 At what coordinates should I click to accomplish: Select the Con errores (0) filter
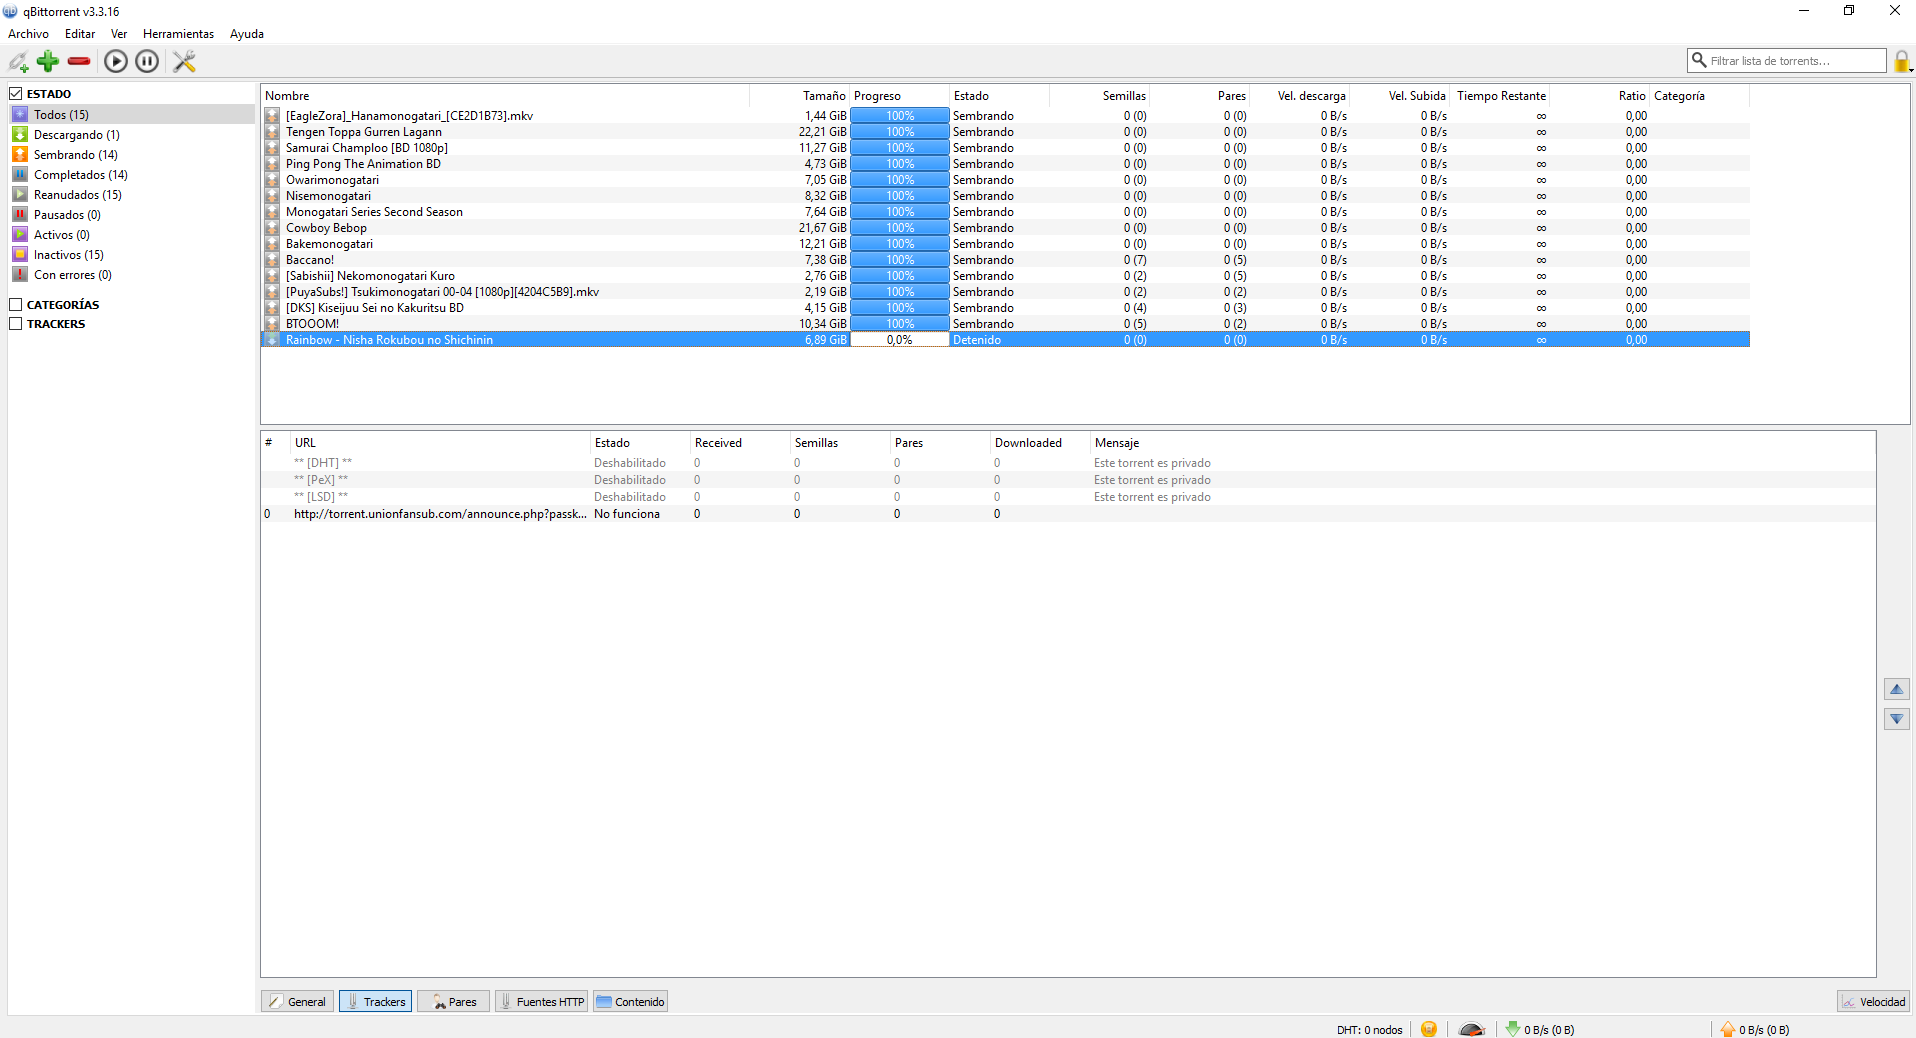131,275
